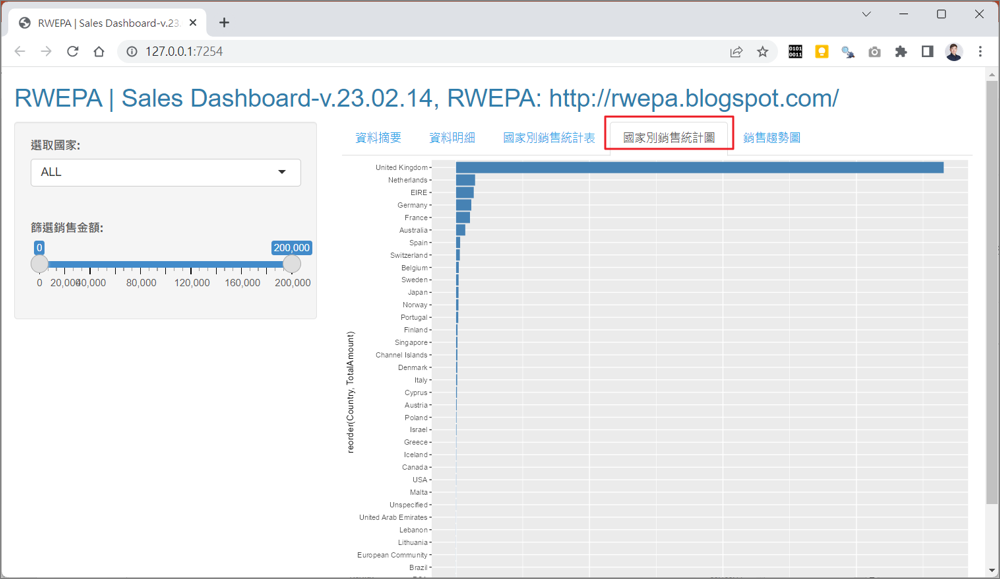Open the yellow lightbulb Keep extension
This screenshot has height=579, width=1000.
[822, 52]
